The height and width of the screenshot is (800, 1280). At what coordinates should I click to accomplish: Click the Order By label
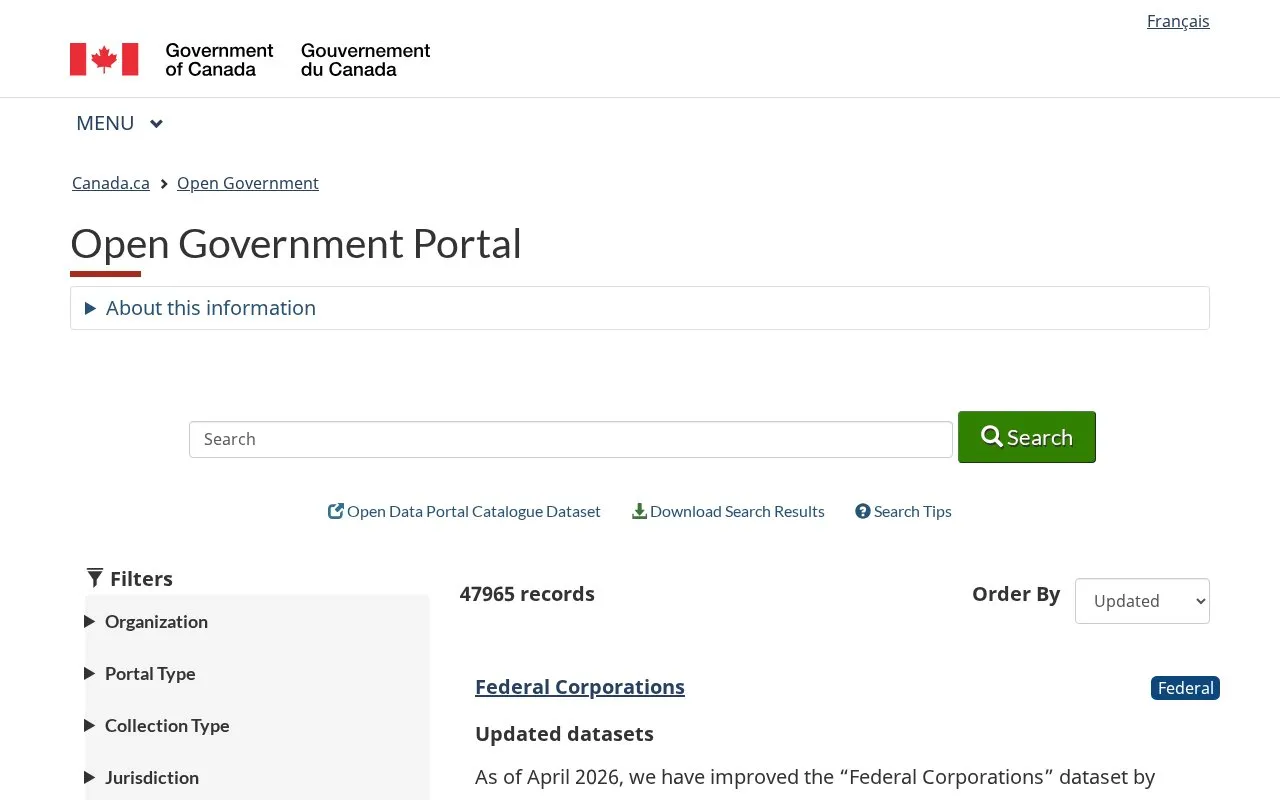(x=1016, y=594)
